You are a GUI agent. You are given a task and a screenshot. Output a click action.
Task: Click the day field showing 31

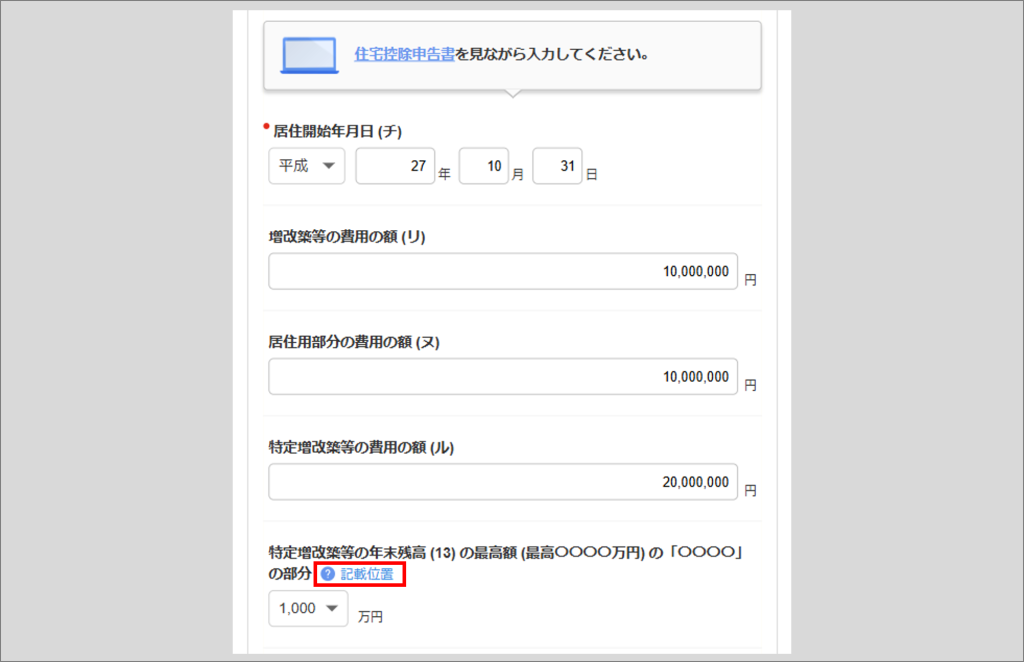557,166
